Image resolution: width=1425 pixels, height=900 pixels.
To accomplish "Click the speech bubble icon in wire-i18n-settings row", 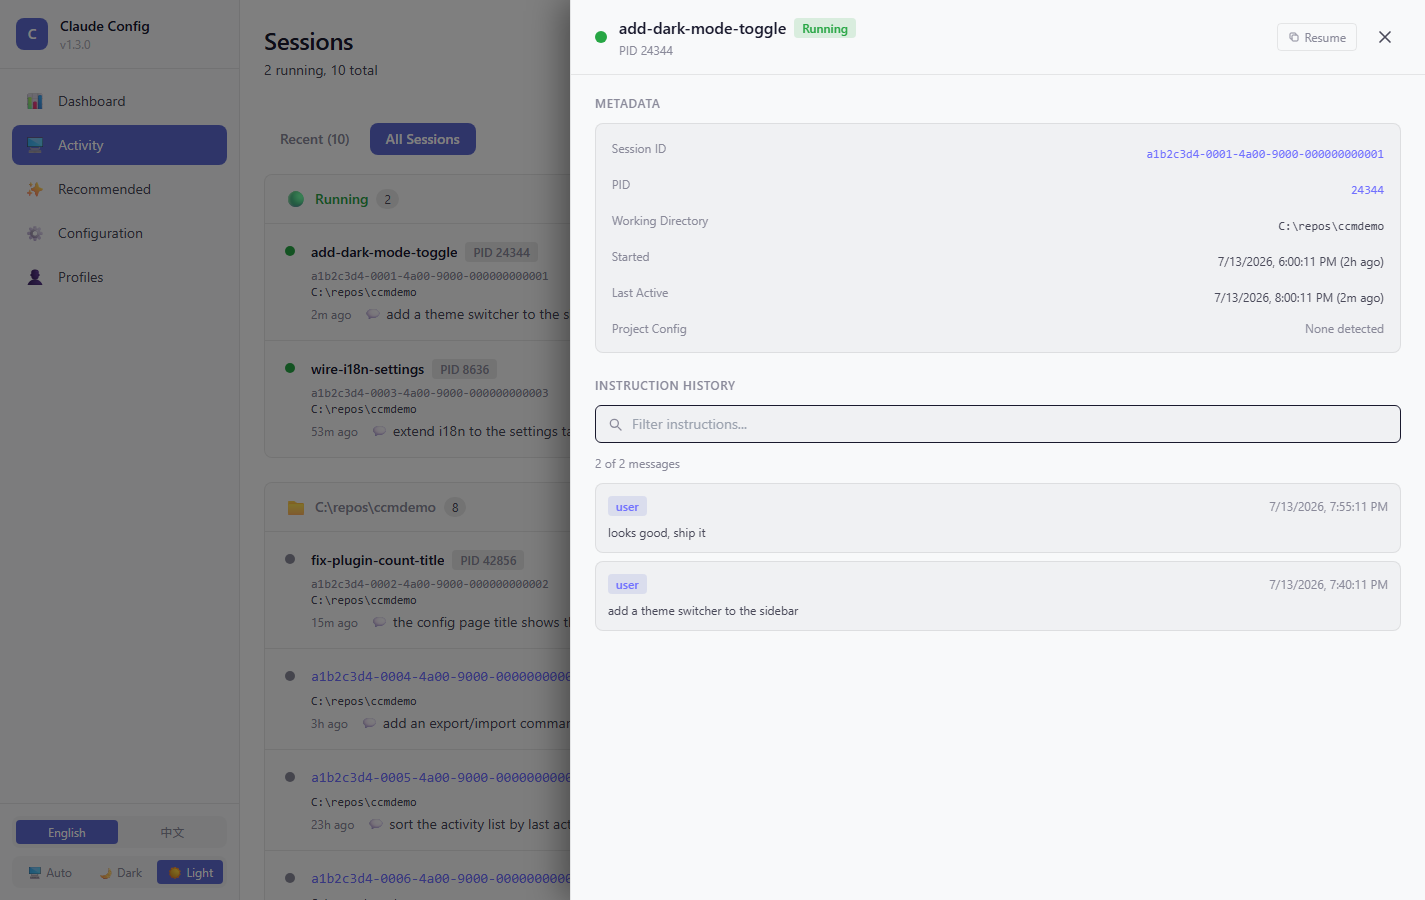I will pos(379,431).
